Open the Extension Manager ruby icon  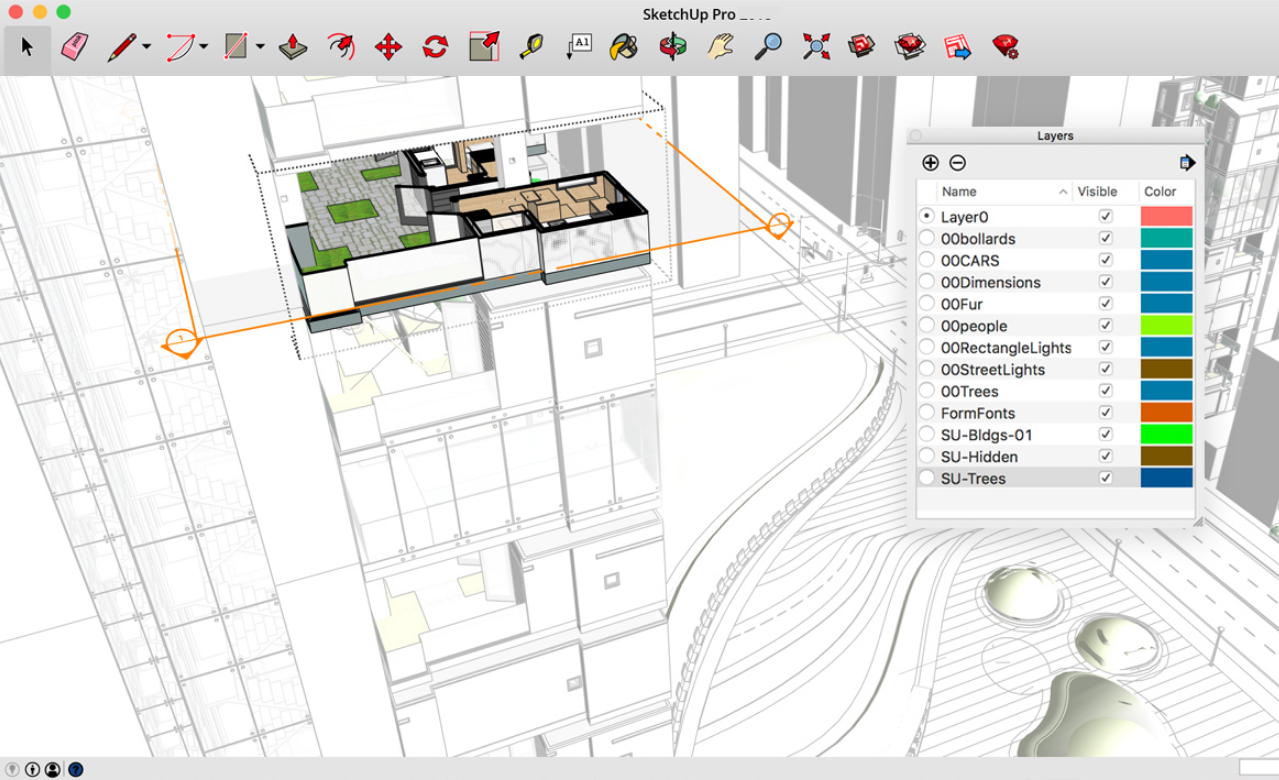[1005, 47]
